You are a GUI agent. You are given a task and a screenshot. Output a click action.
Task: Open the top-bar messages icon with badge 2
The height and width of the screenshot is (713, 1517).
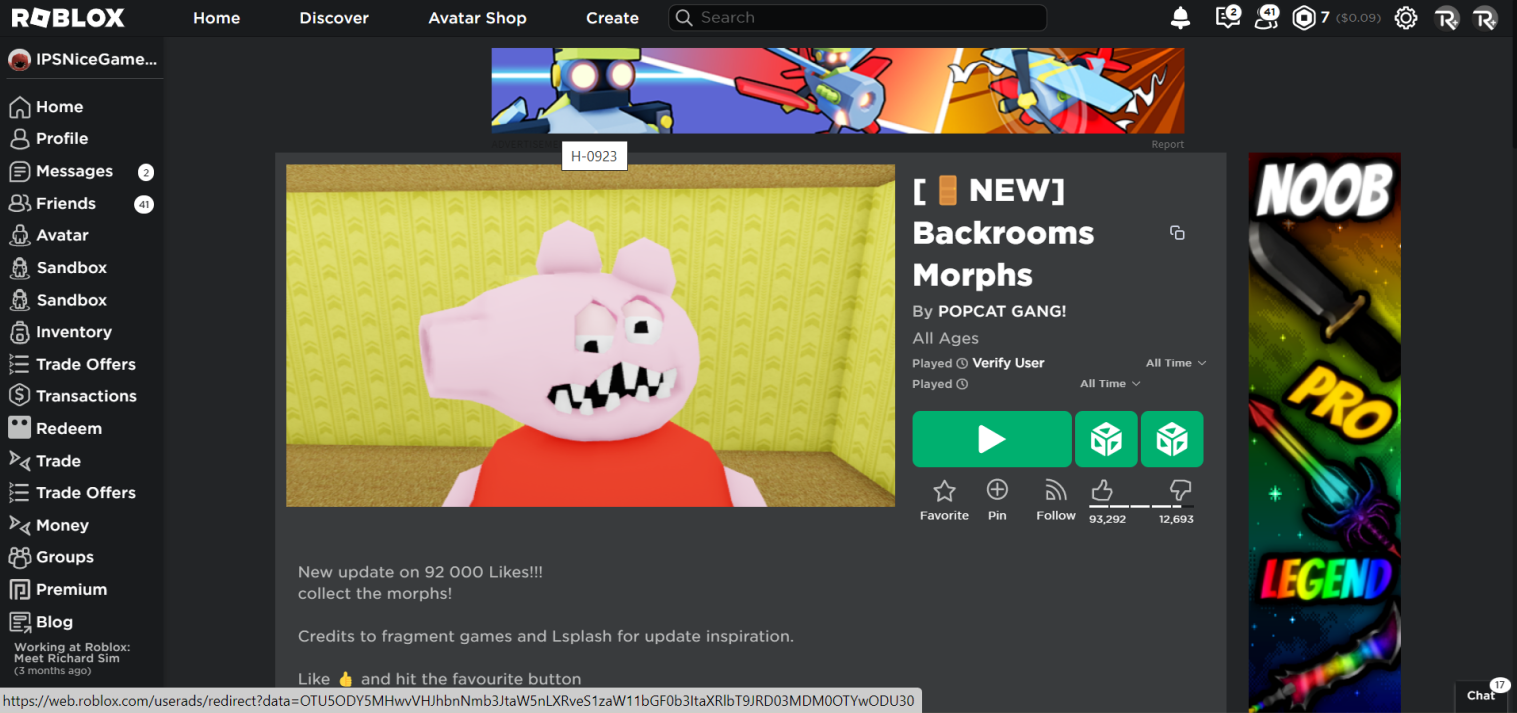[x=1227, y=17]
